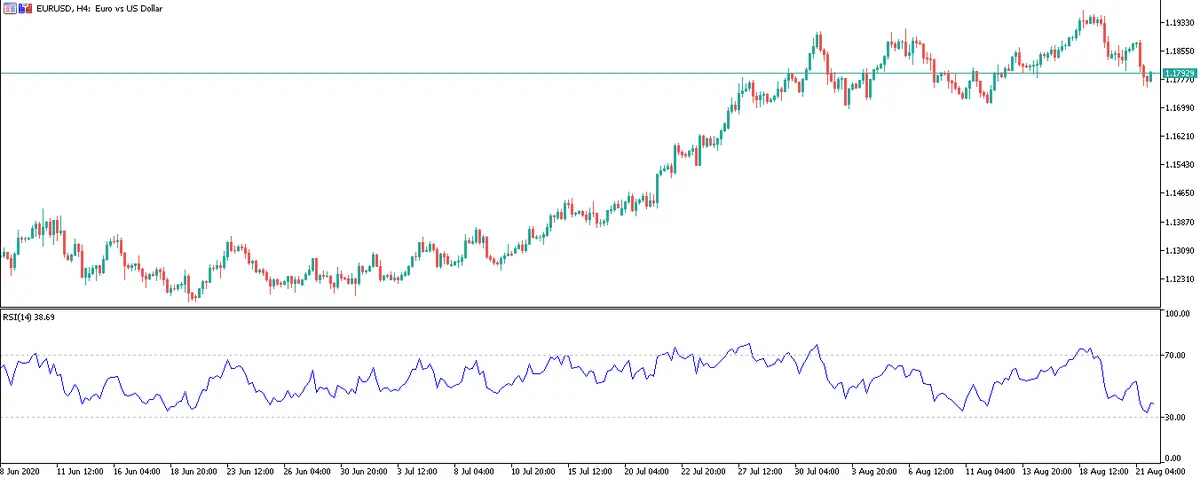
Task: Click the 1.18550 price scale label
Action: [x=1176, y=51]
